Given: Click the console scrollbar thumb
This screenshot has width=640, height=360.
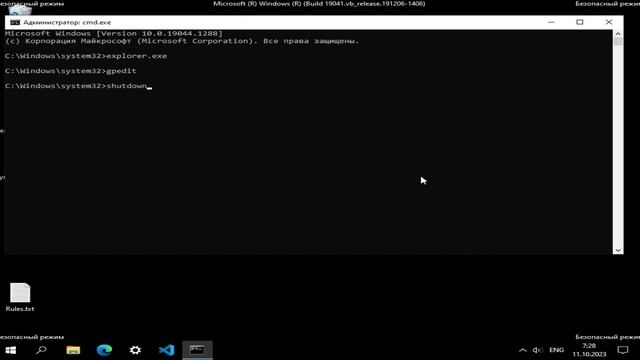Looking at the screenshot, I should 618,41.
